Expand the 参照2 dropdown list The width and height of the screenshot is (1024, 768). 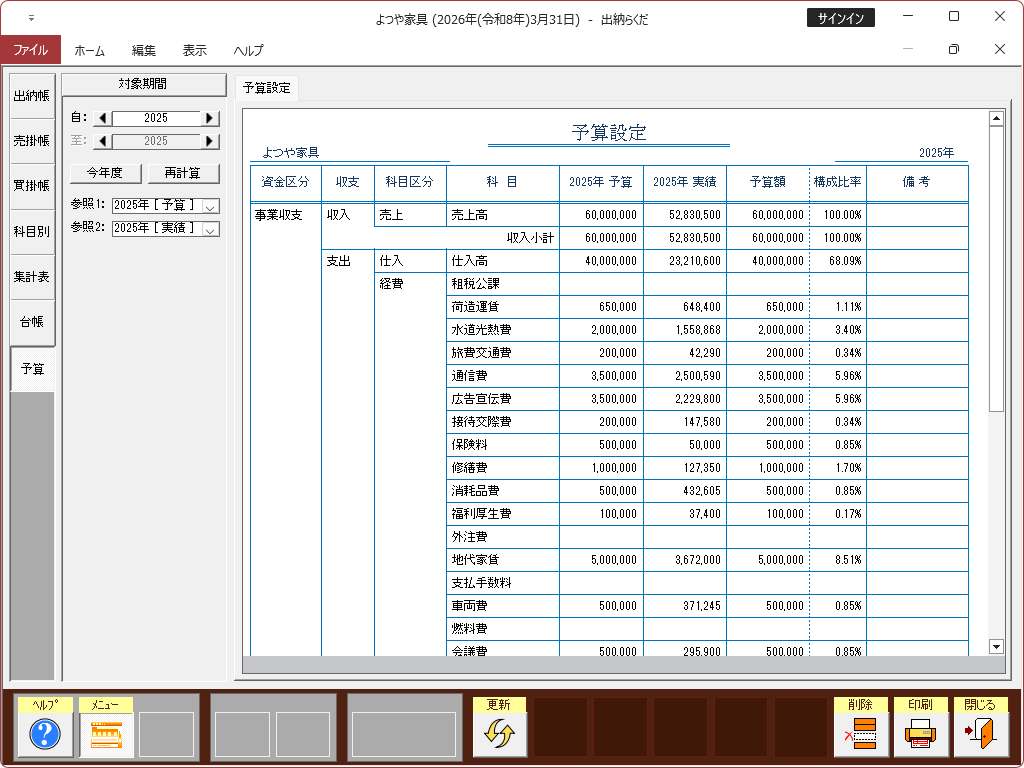coord(210,229)
